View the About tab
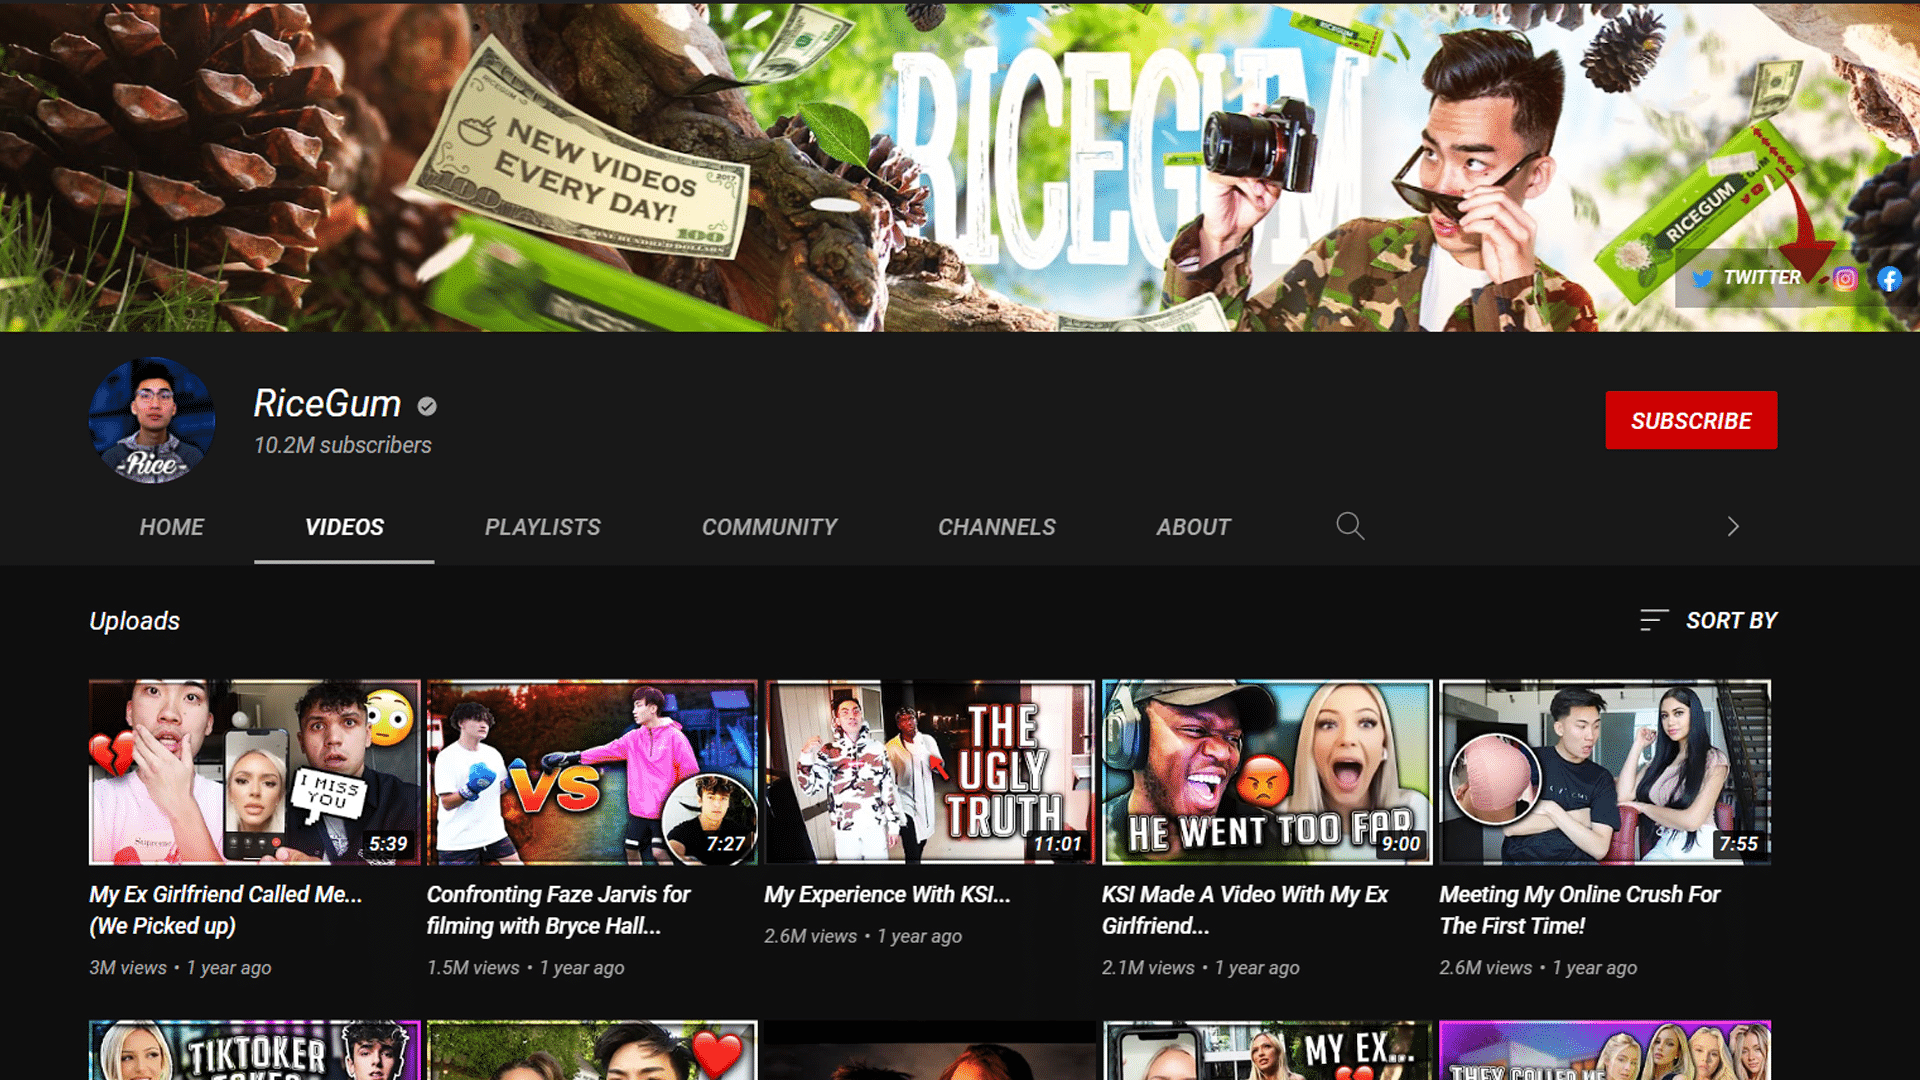This screenshot has height=1080, width=1920. click(1194, 527)
